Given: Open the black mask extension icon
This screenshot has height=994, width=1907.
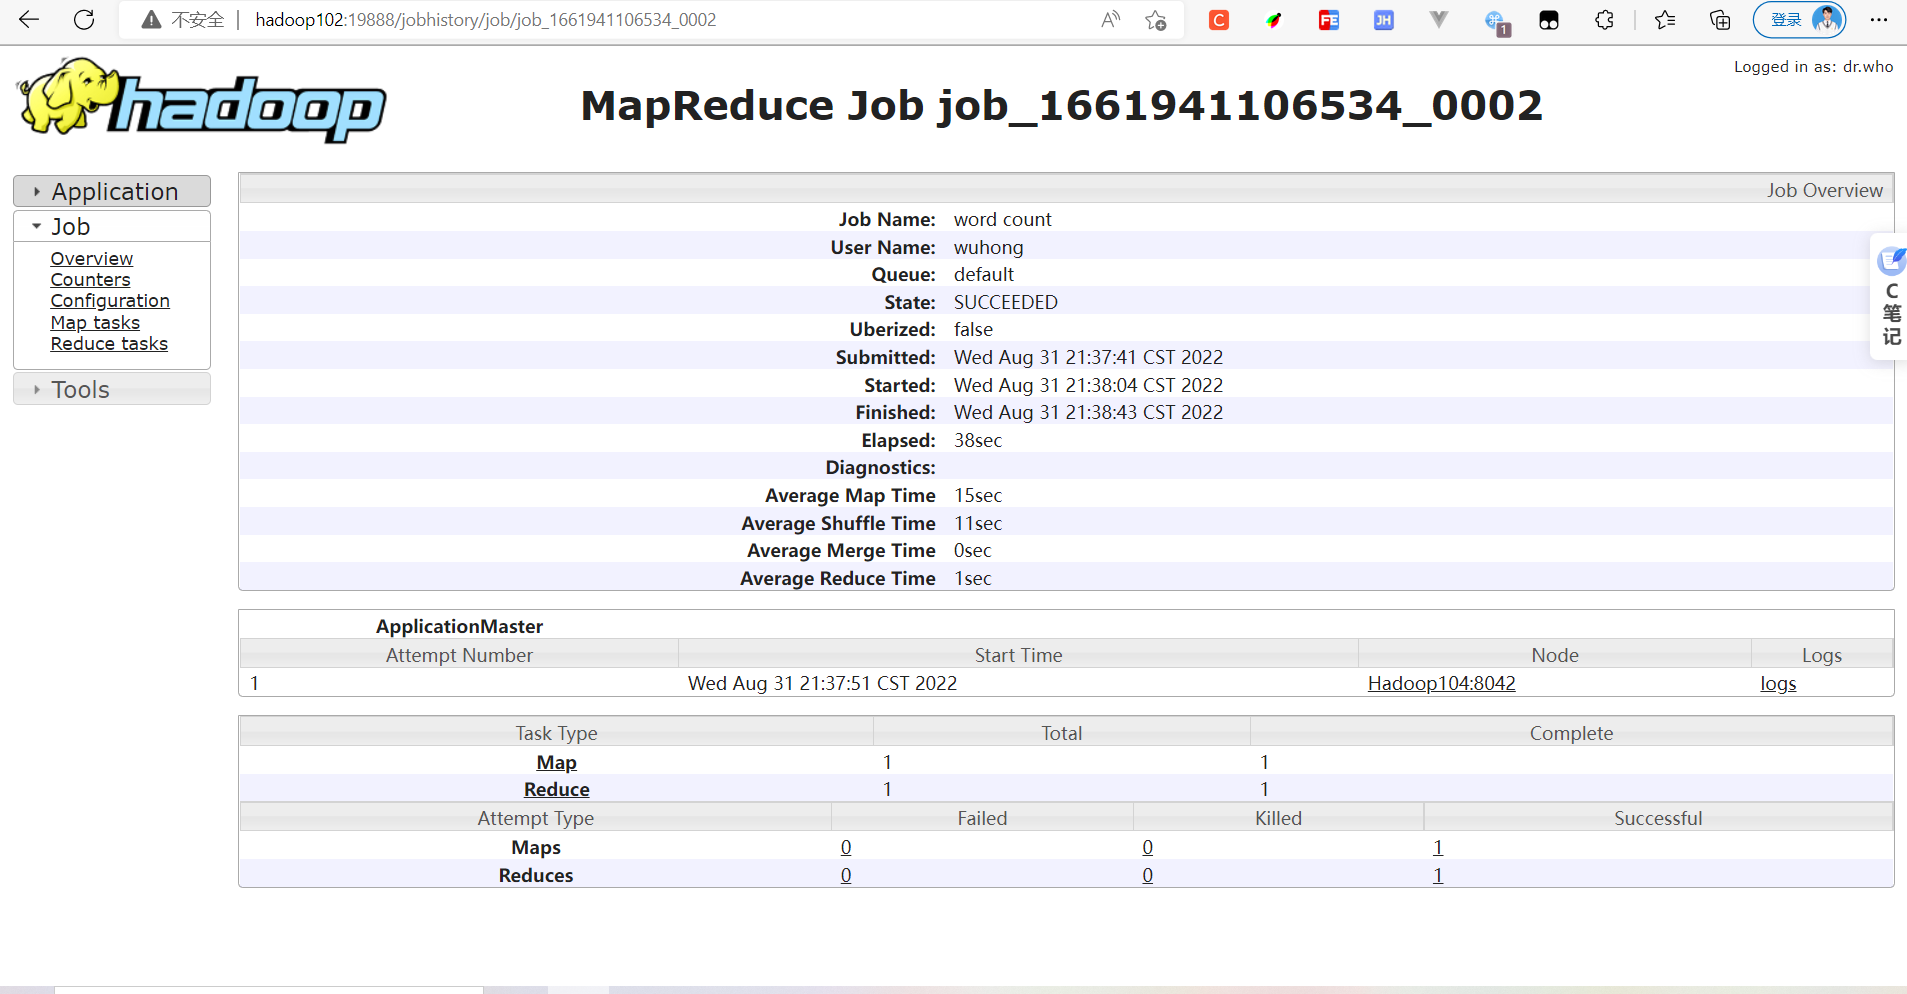Looking at the screenshot, I should point(1549,20).
